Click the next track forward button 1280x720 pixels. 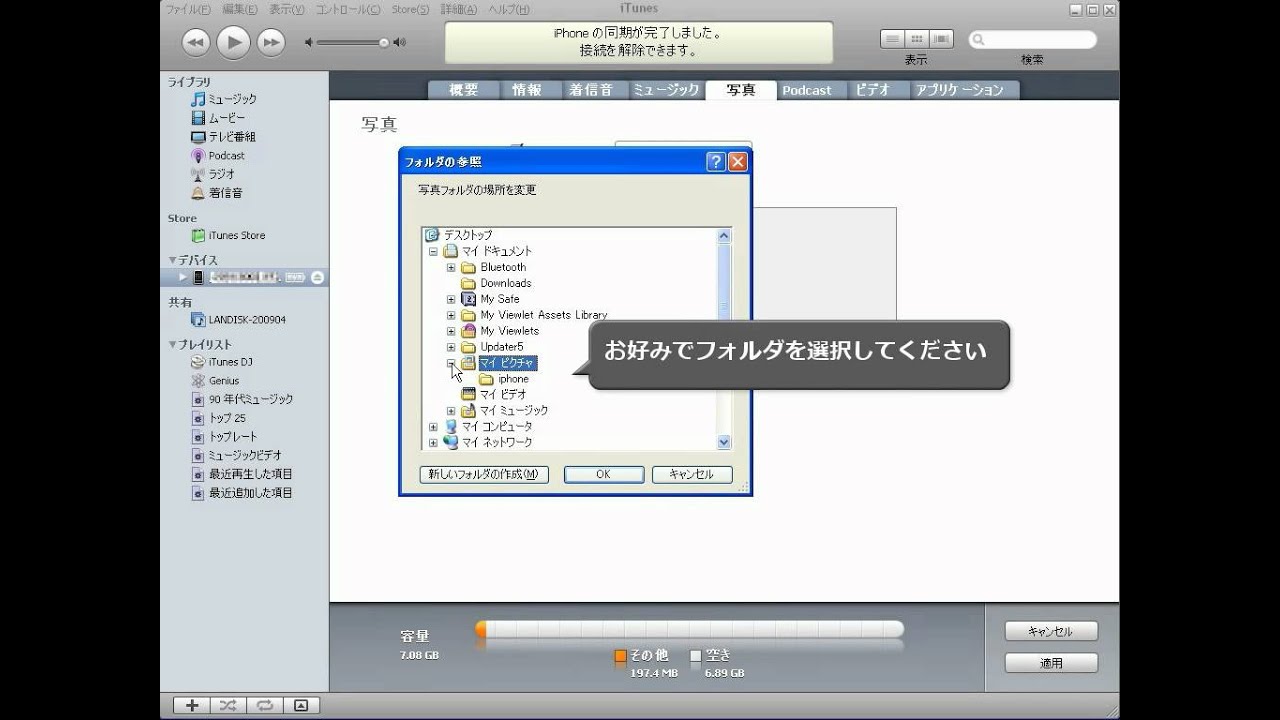271,42
